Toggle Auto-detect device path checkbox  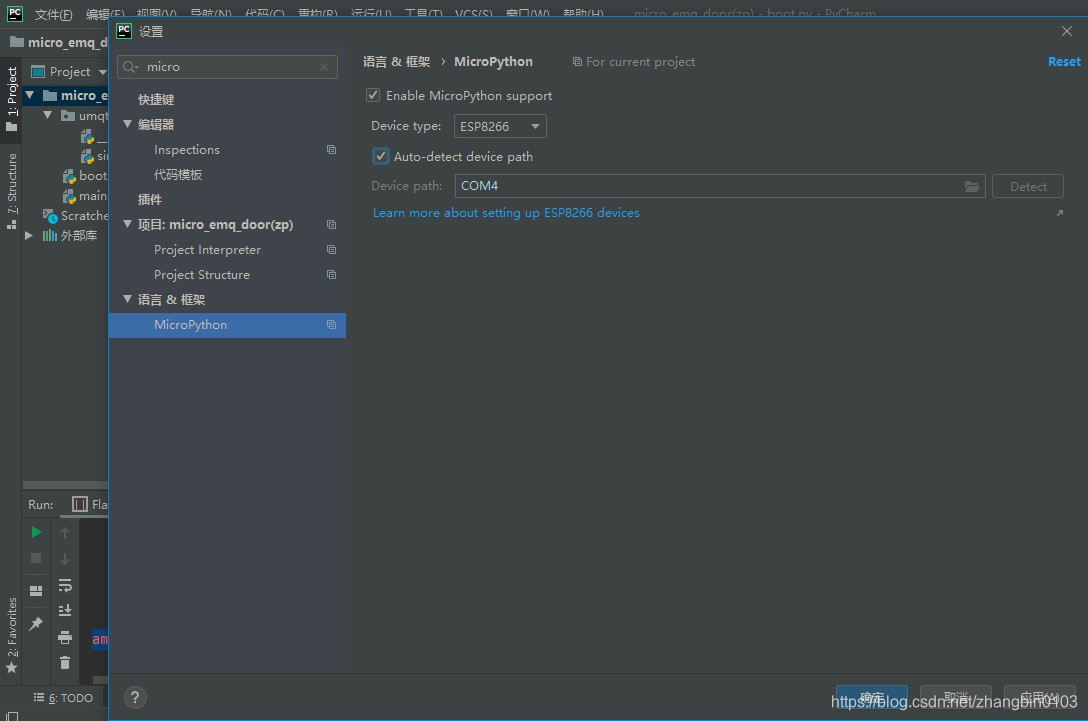coord(380,156)
